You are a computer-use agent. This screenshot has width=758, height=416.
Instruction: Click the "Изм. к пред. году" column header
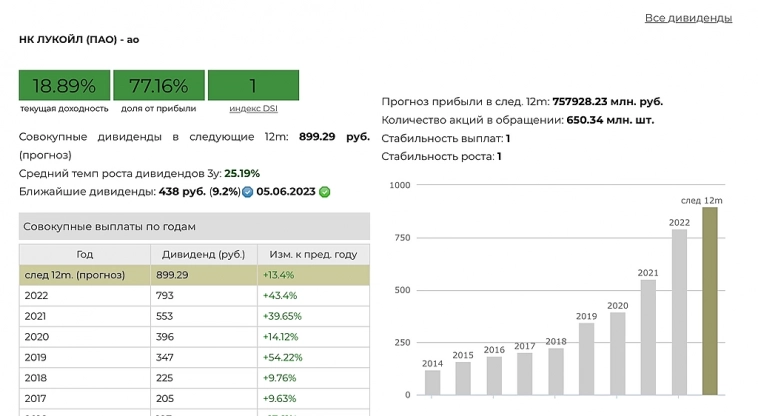[312, 254]
